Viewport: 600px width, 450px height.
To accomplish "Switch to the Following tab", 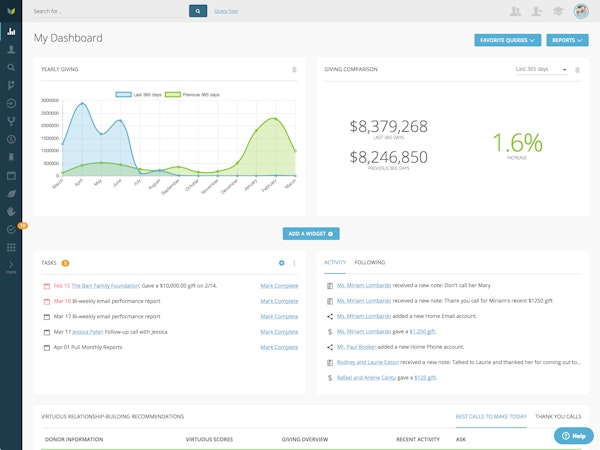I will point(369,262).
